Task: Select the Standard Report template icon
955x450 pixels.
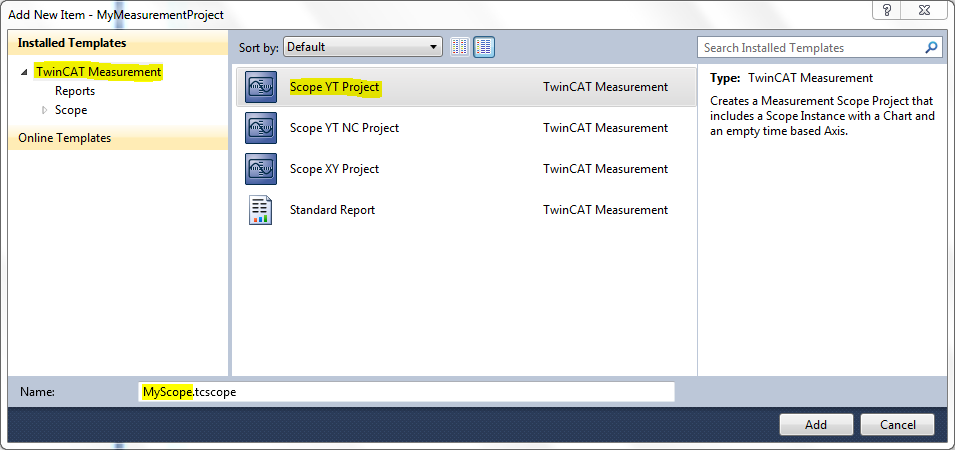Action: click(261, 210)
